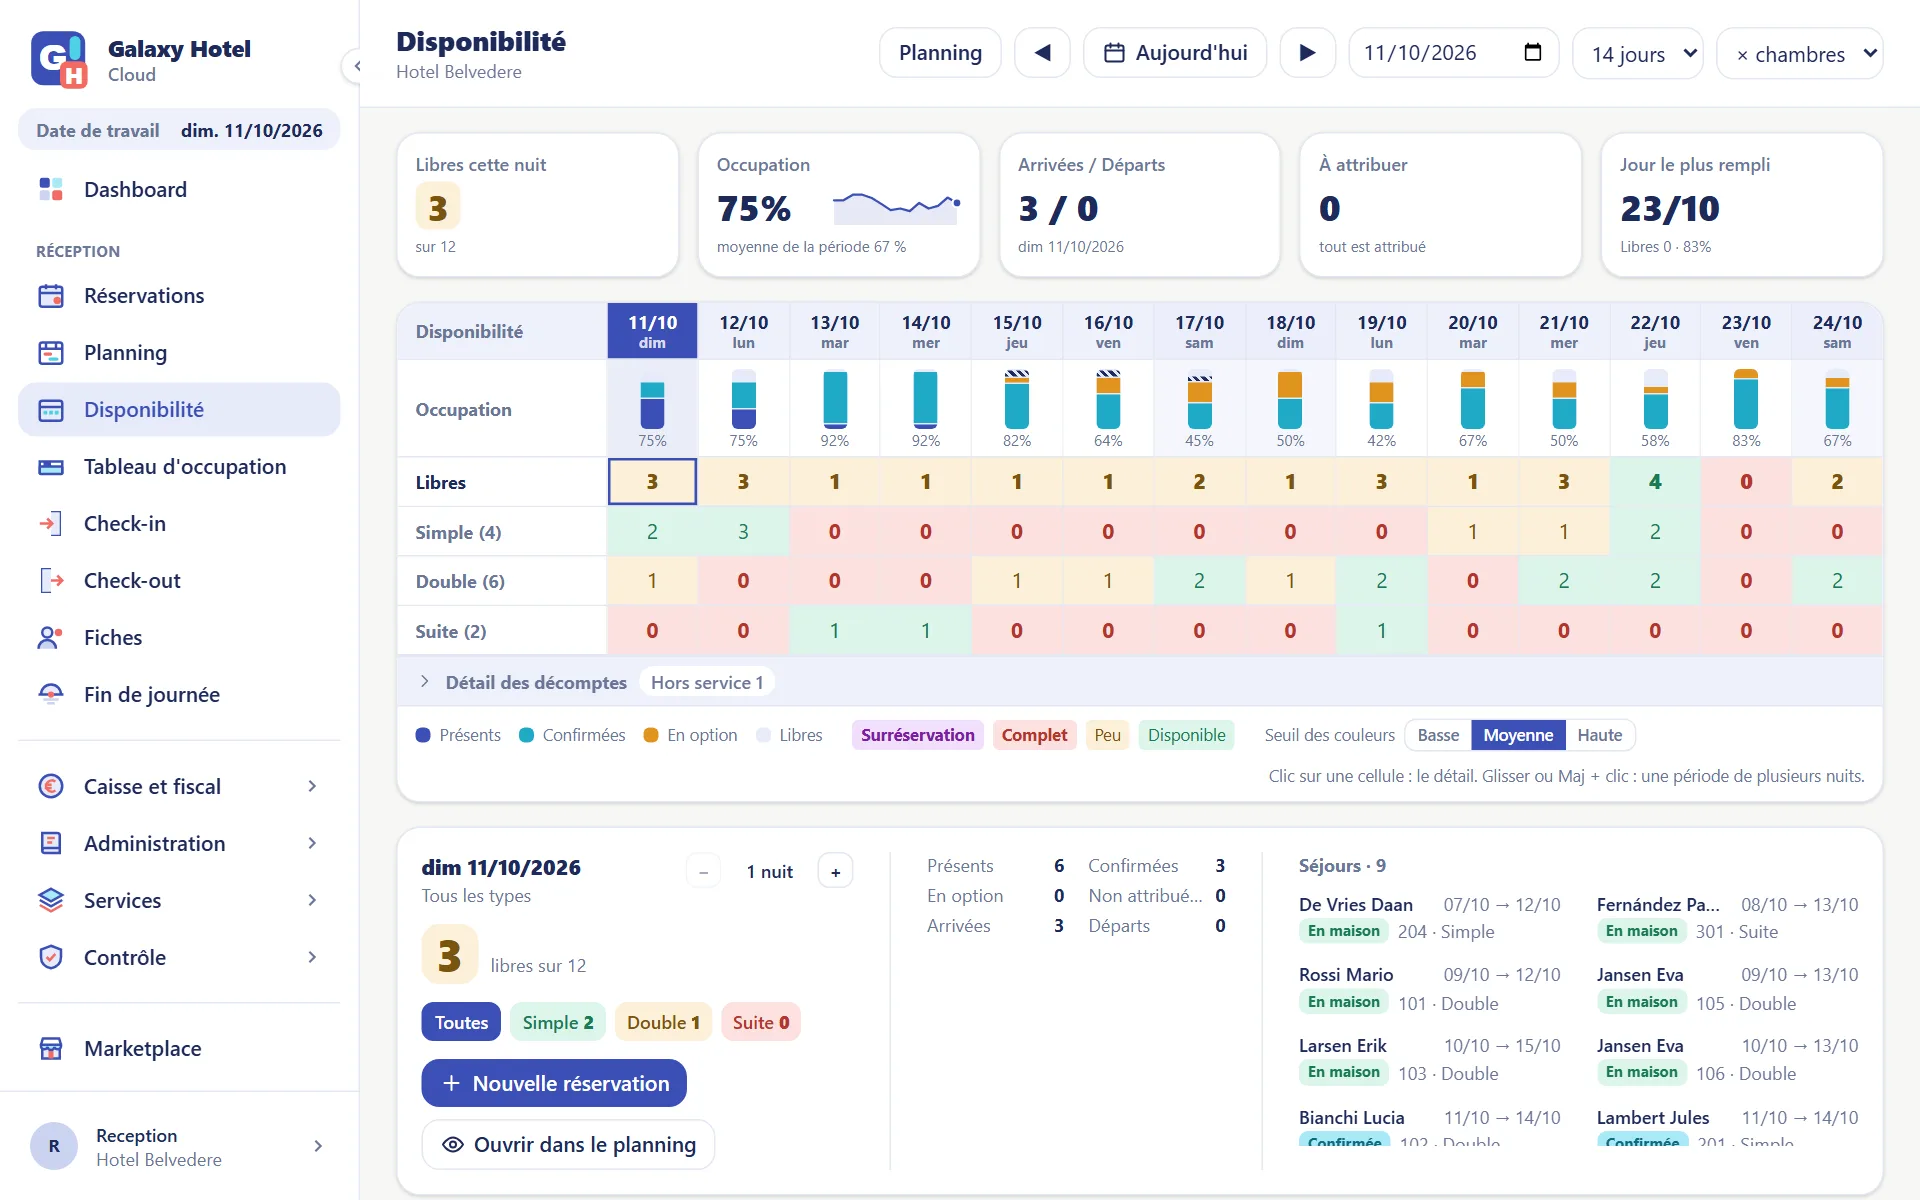Open the Check-out icon entry
The height and width of the screenshot is (1200, 1920).
tap(51, 580)
